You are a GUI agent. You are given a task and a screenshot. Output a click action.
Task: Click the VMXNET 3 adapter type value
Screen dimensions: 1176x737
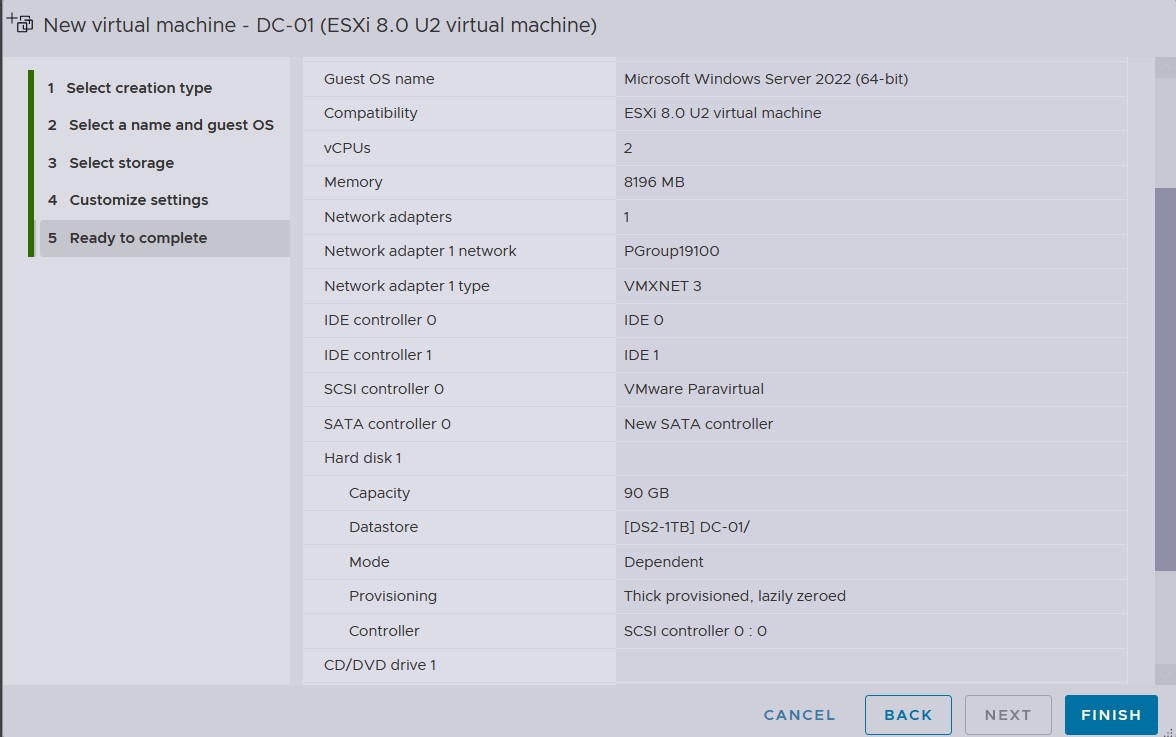[662, 286]
